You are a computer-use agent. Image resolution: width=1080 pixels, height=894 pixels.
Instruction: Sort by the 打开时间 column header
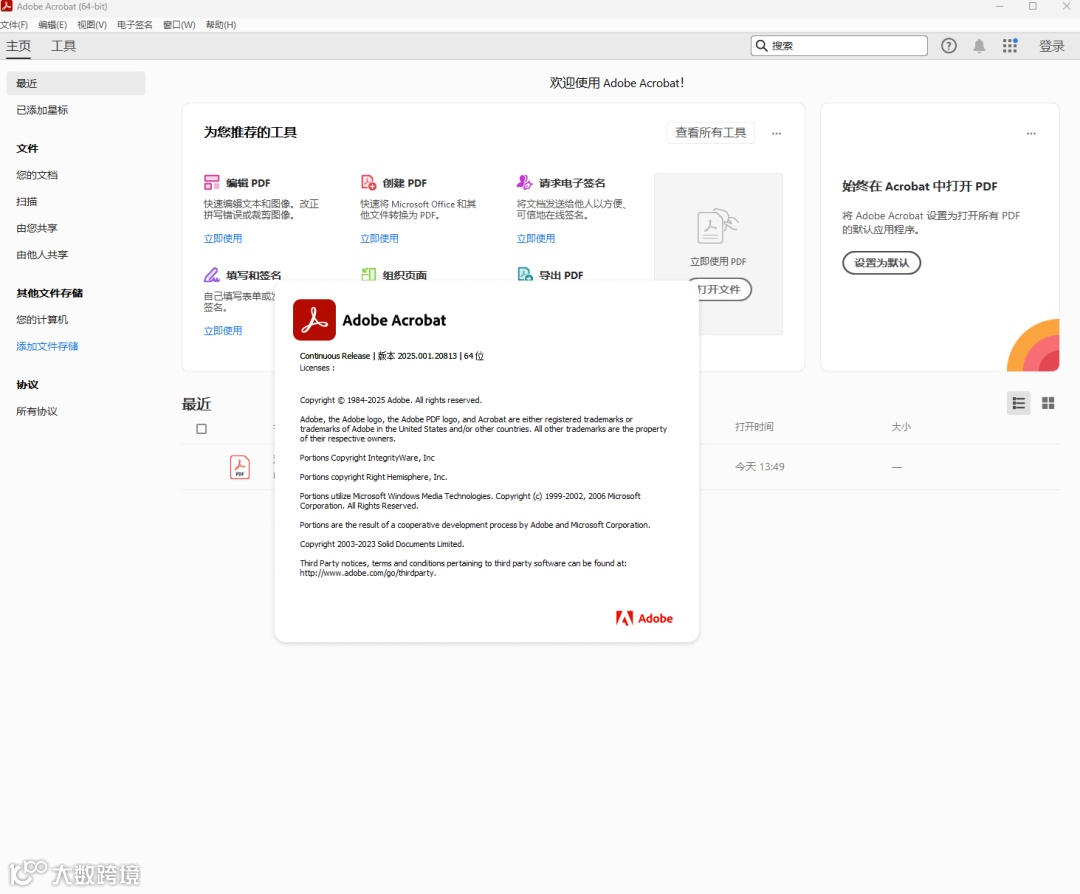754,427
